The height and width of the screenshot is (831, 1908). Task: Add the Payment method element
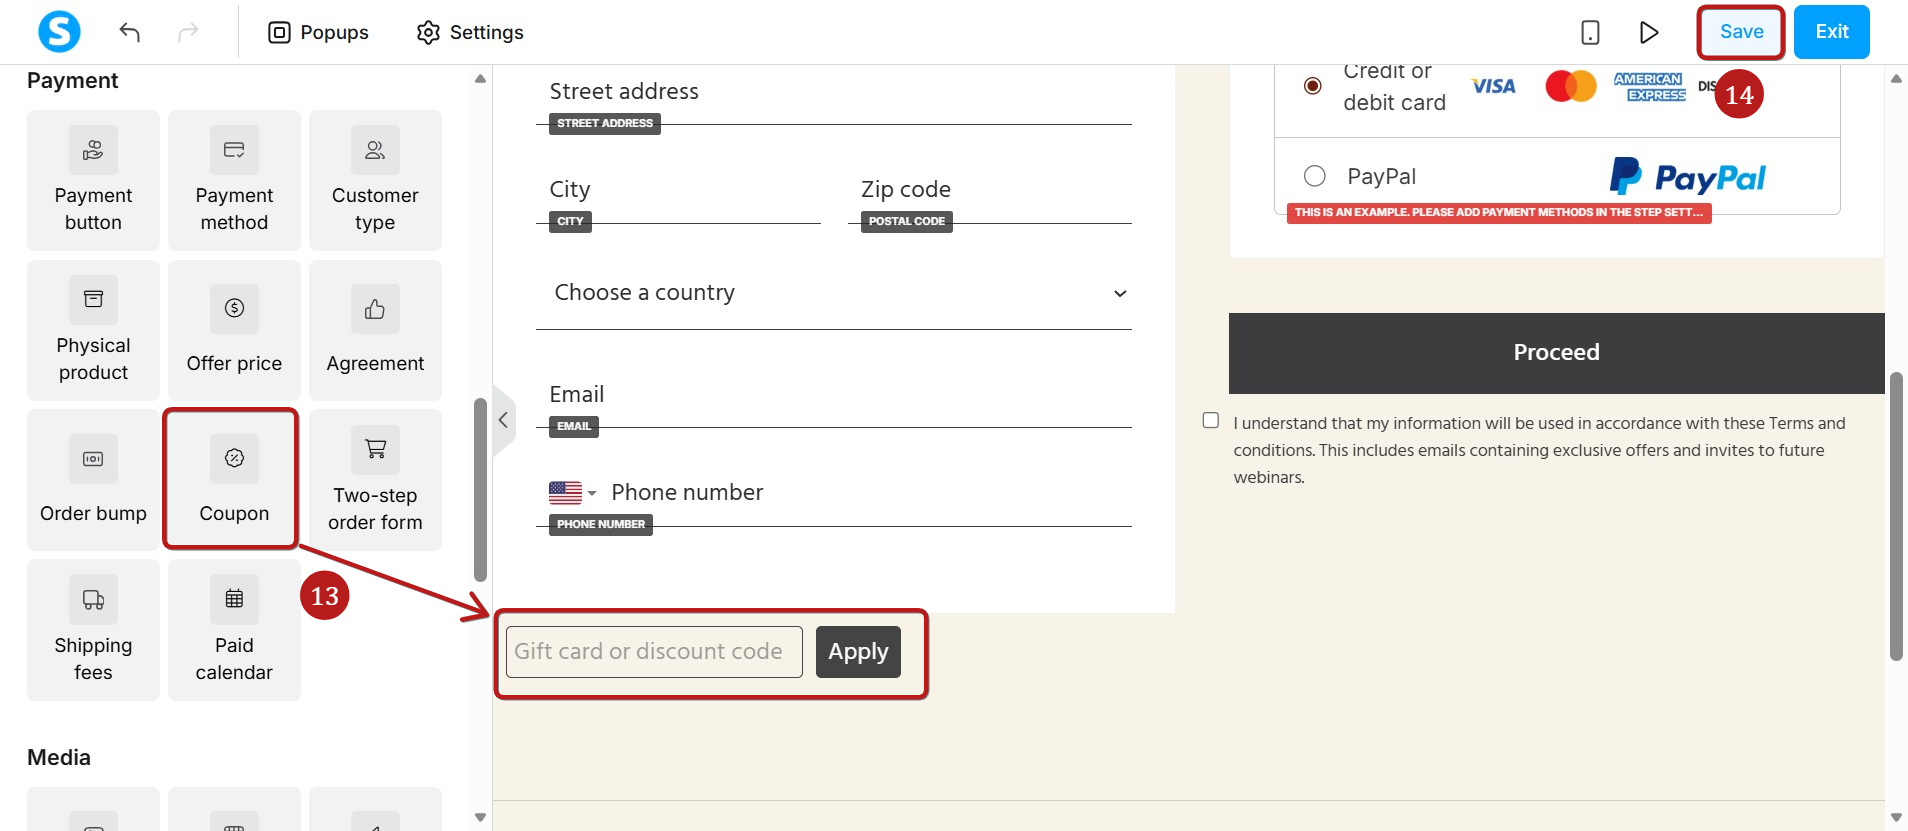(234, 180)
